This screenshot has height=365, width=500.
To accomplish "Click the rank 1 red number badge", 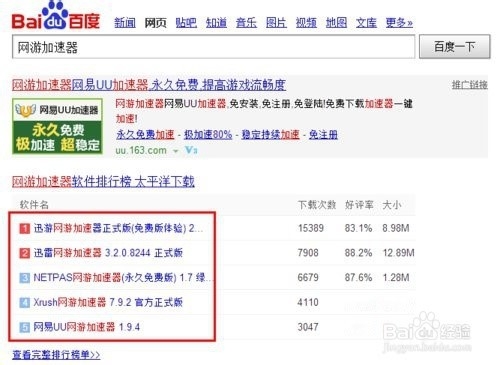I will (x=25, y=228).
